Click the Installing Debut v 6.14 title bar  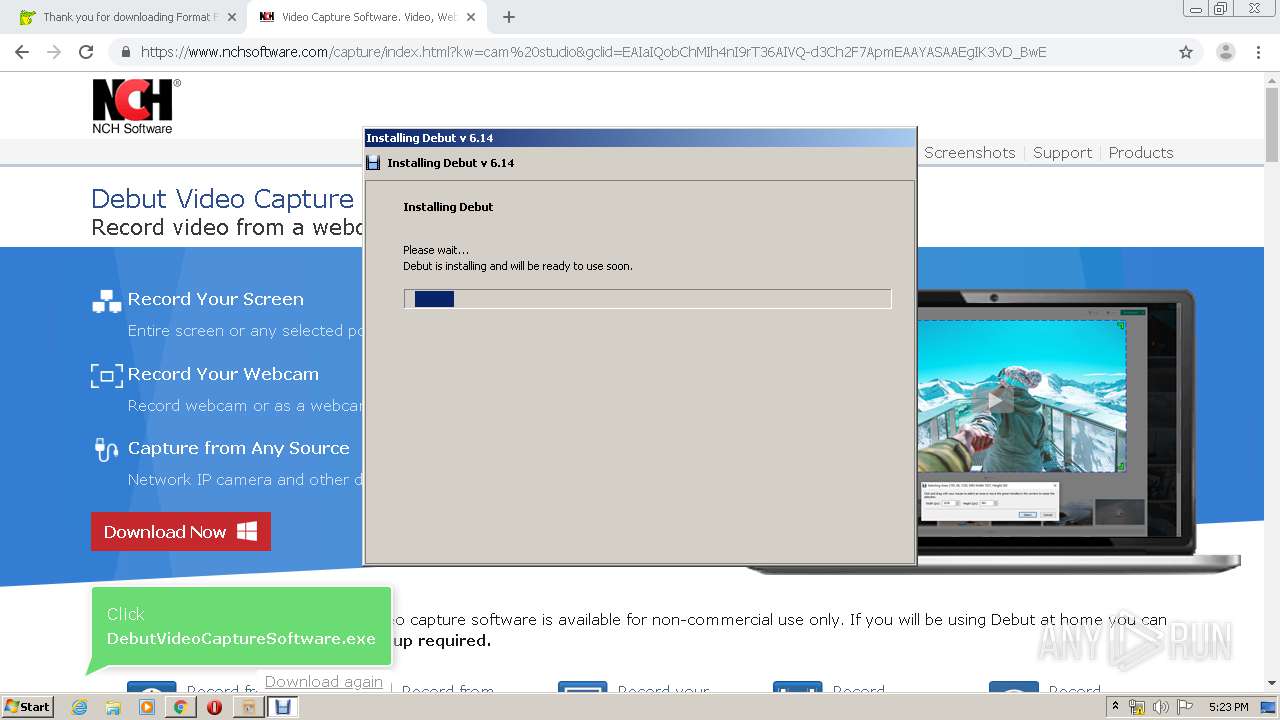coord(640,138)
